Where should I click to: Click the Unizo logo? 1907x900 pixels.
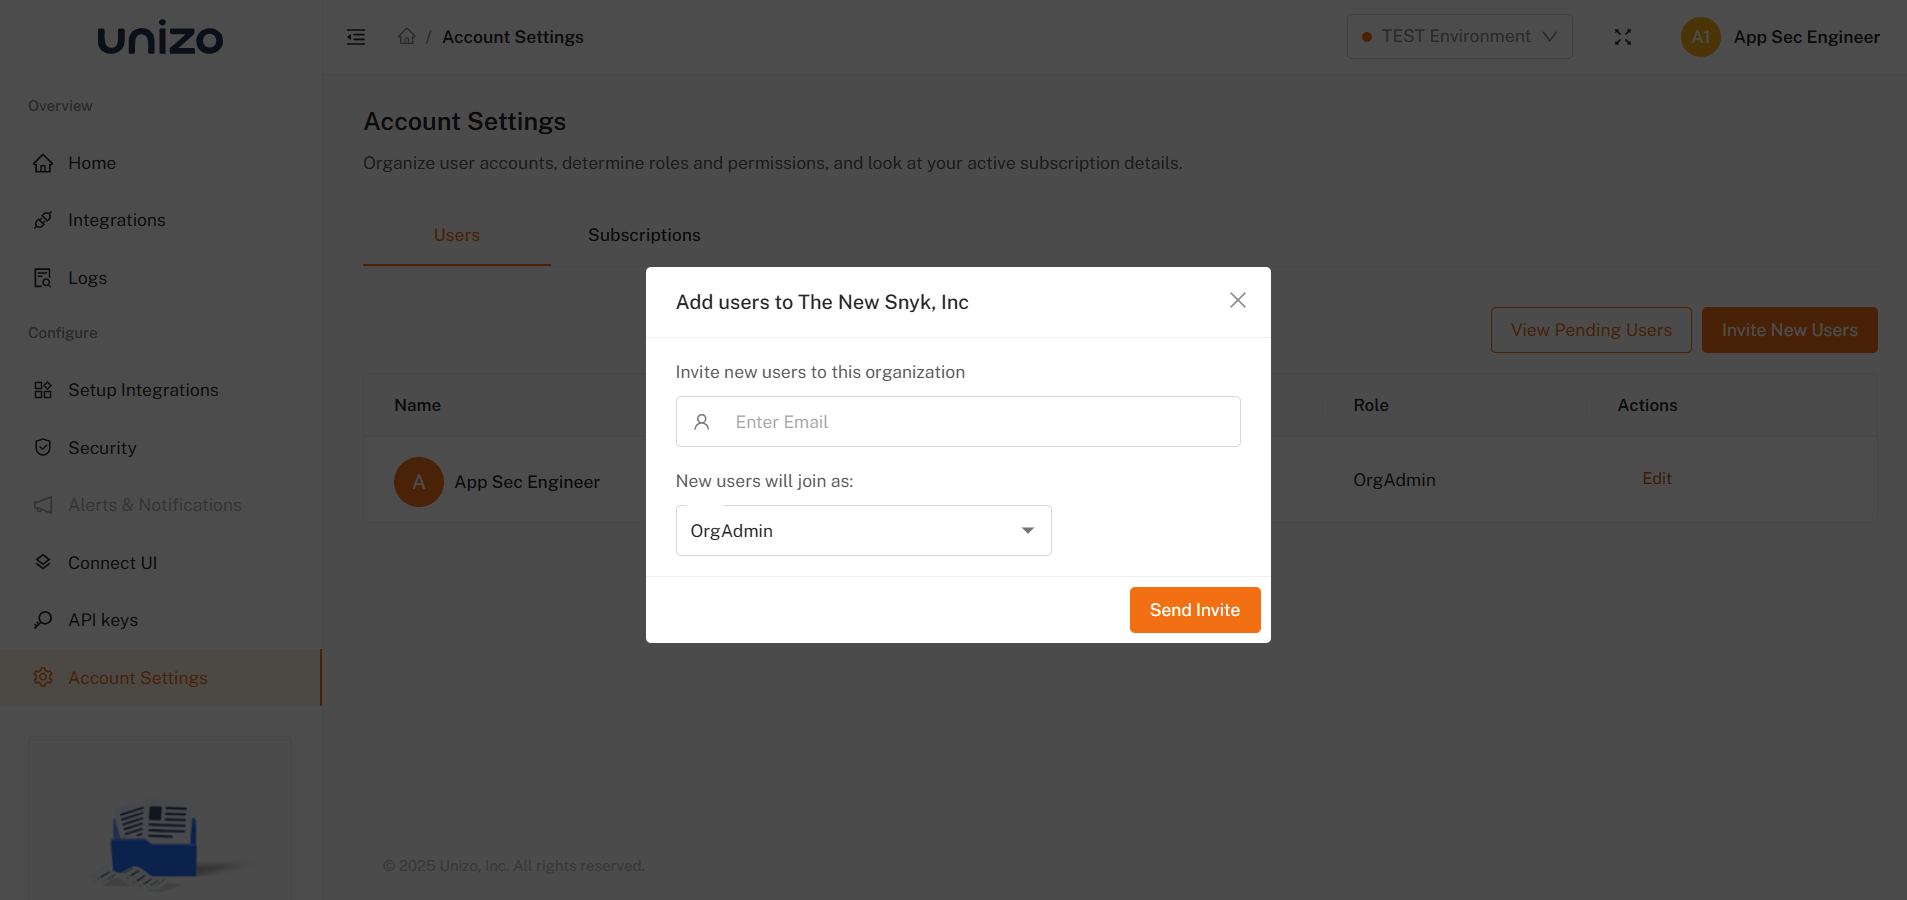(160, 38)
